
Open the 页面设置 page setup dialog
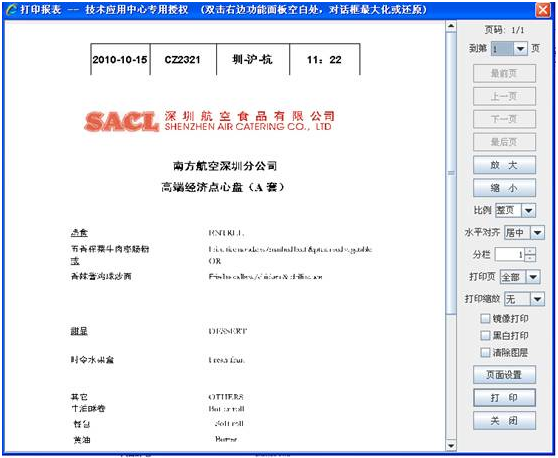(x=504, y=375)
